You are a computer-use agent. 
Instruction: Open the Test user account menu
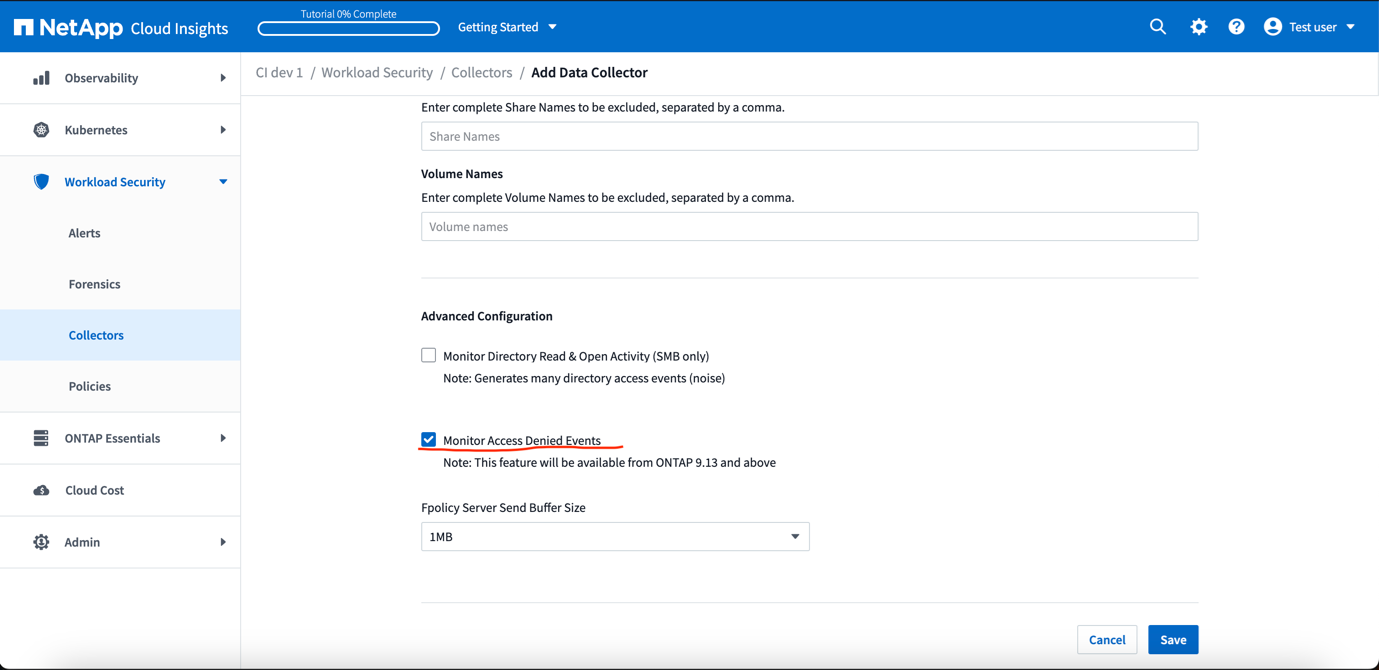coord(1310,27)
